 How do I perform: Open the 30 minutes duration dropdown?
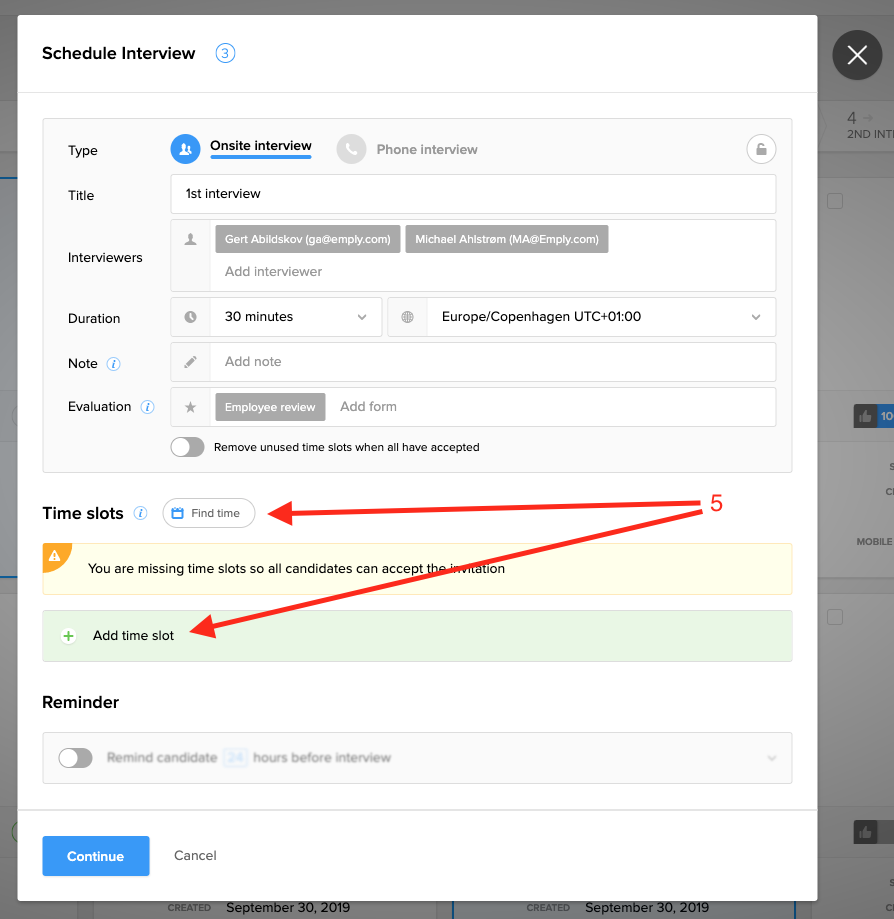pos(295,317)
